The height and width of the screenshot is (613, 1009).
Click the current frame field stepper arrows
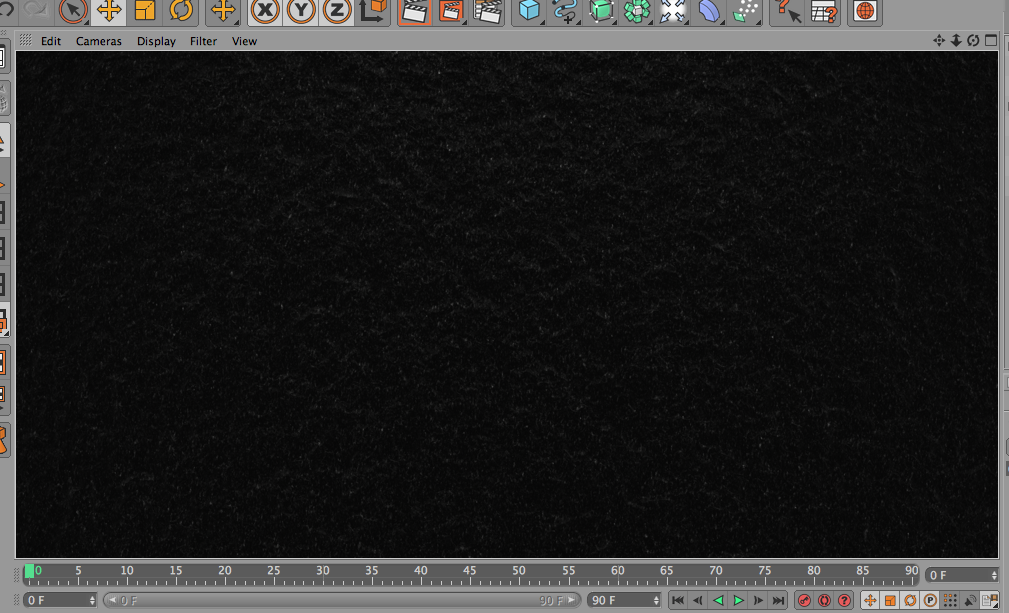(994, 575)
